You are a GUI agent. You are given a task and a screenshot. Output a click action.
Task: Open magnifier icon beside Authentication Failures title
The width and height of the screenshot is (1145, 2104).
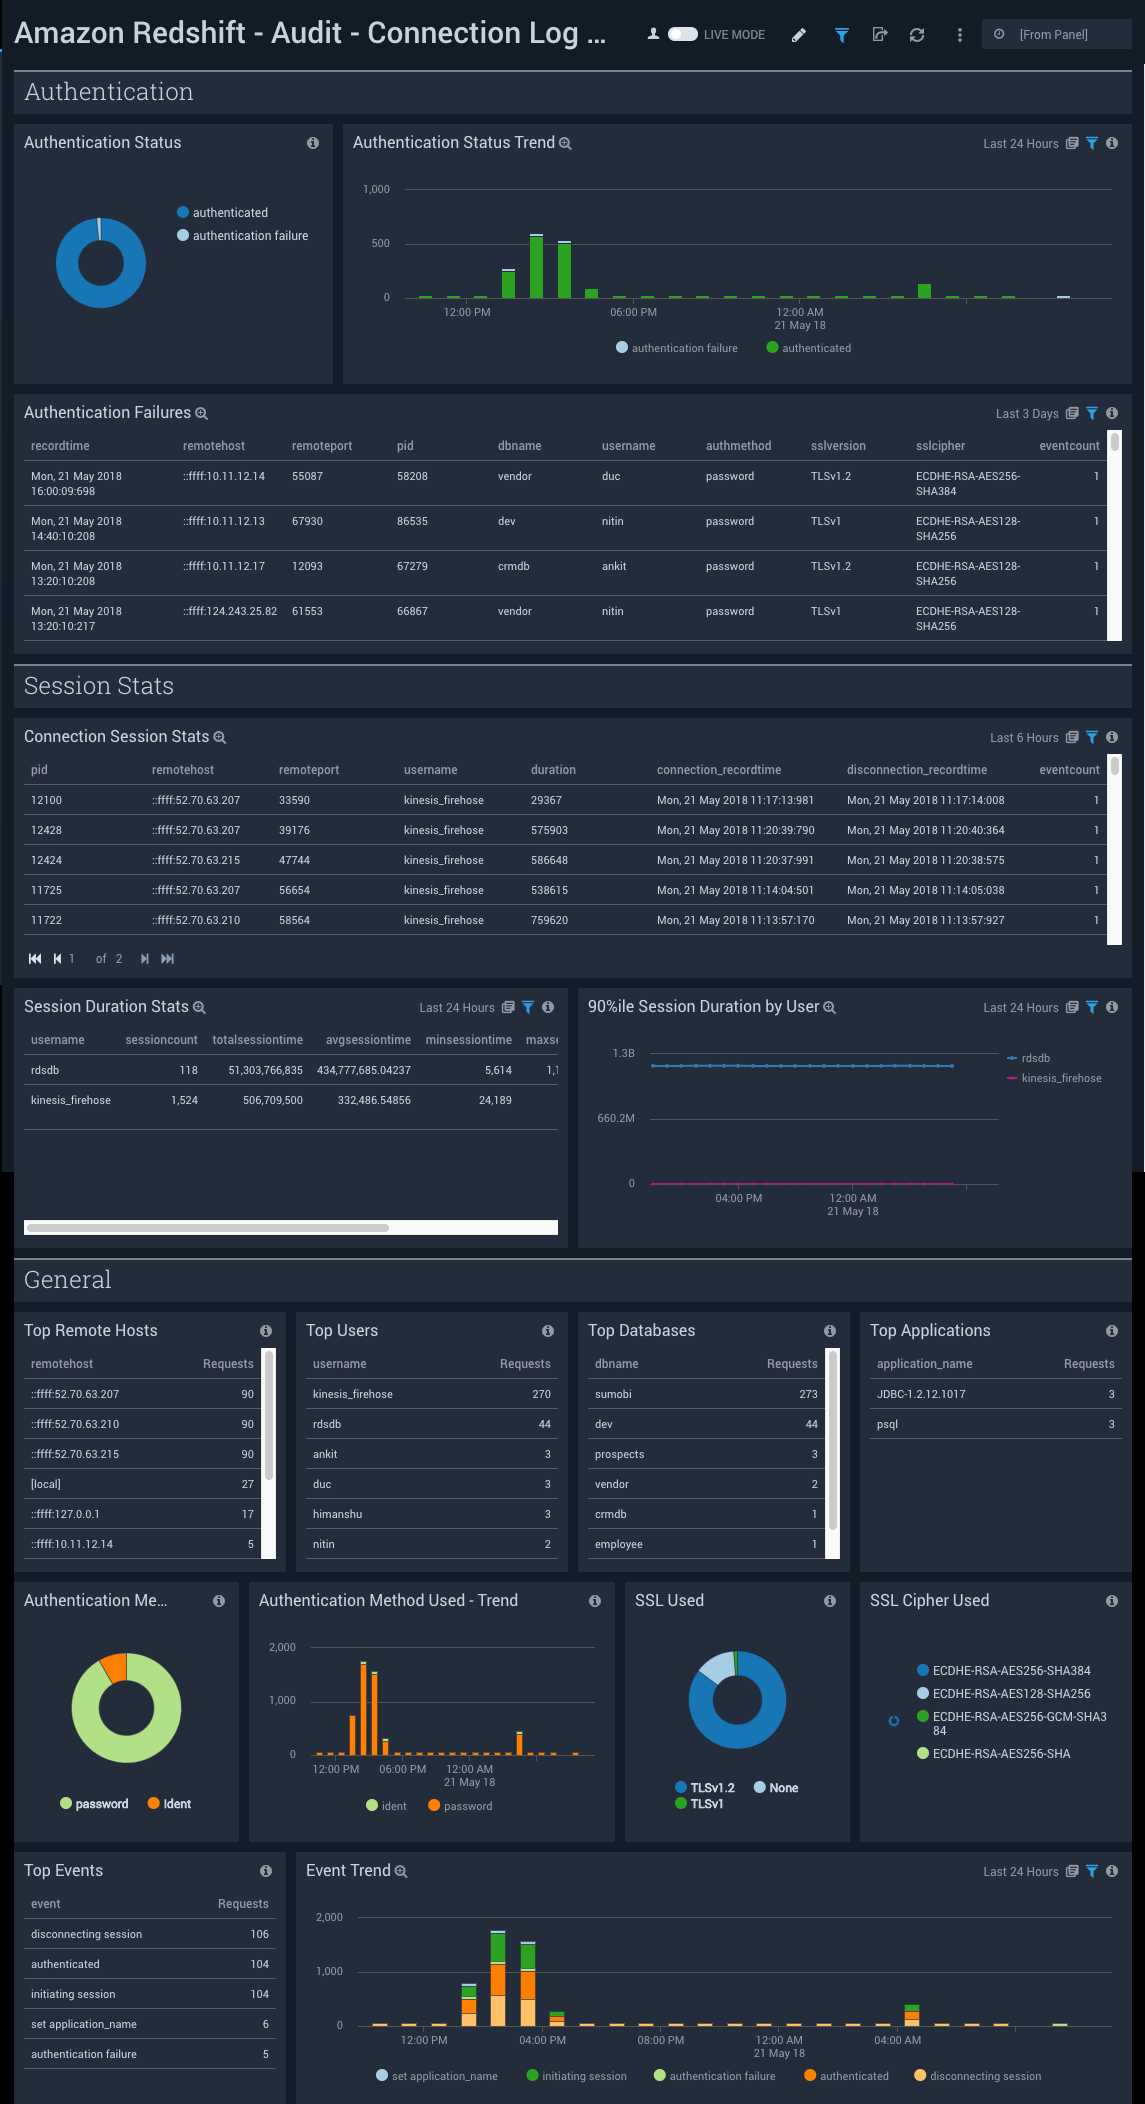[x=201, y=414]
